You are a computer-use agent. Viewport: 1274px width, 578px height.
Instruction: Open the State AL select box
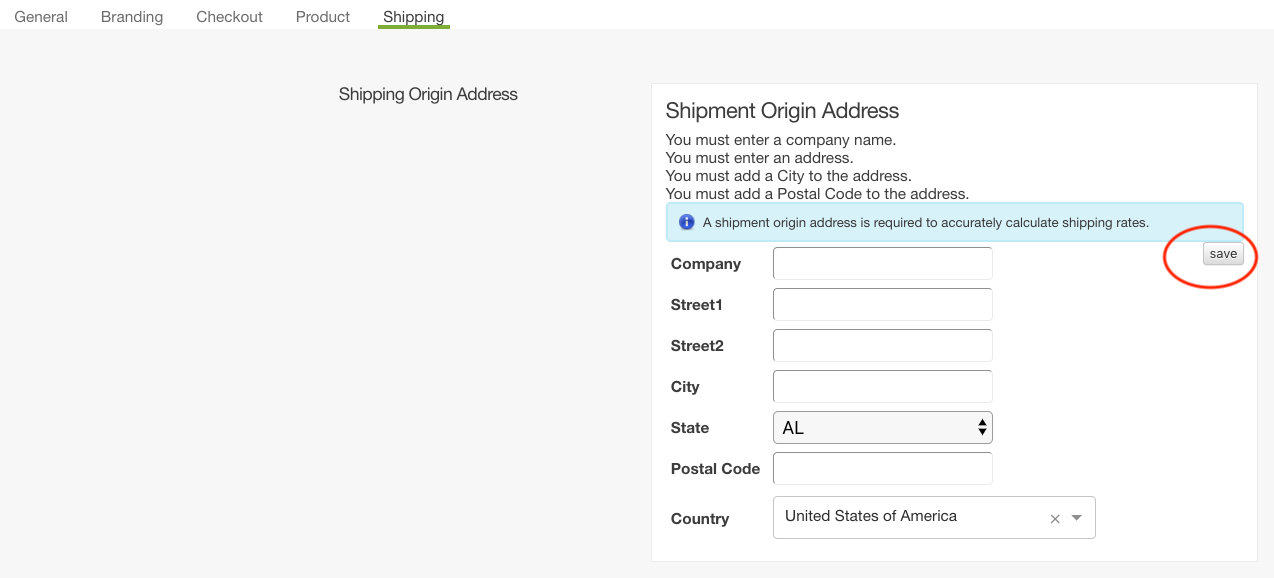point(882,428)
